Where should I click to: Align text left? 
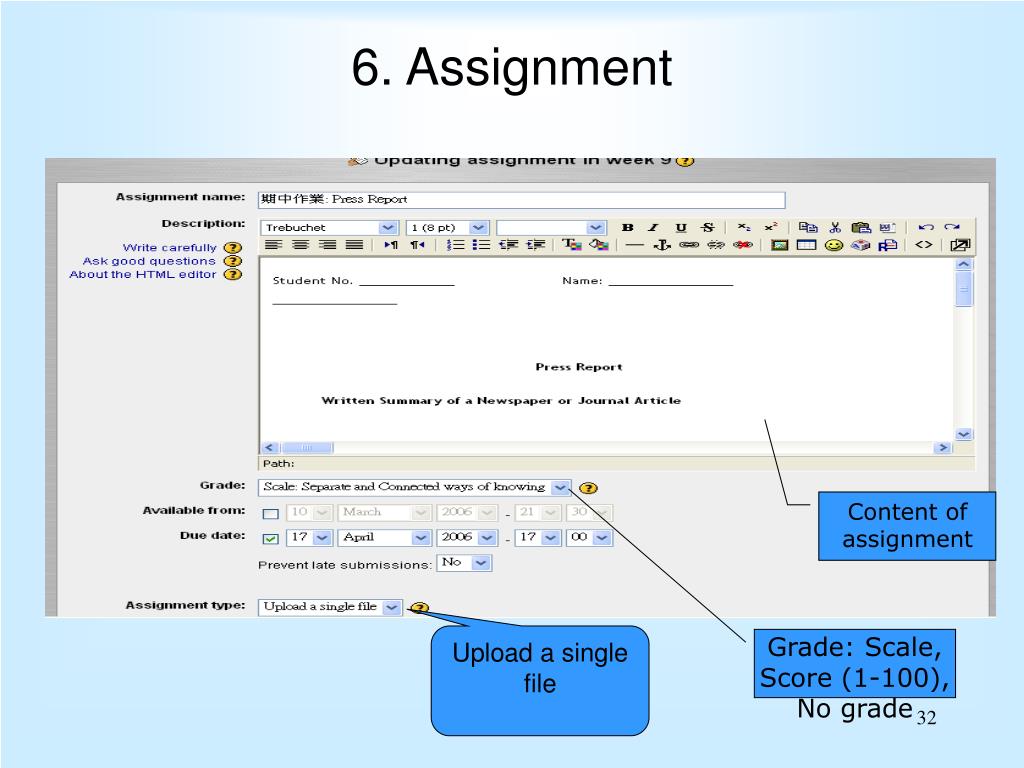274,245
